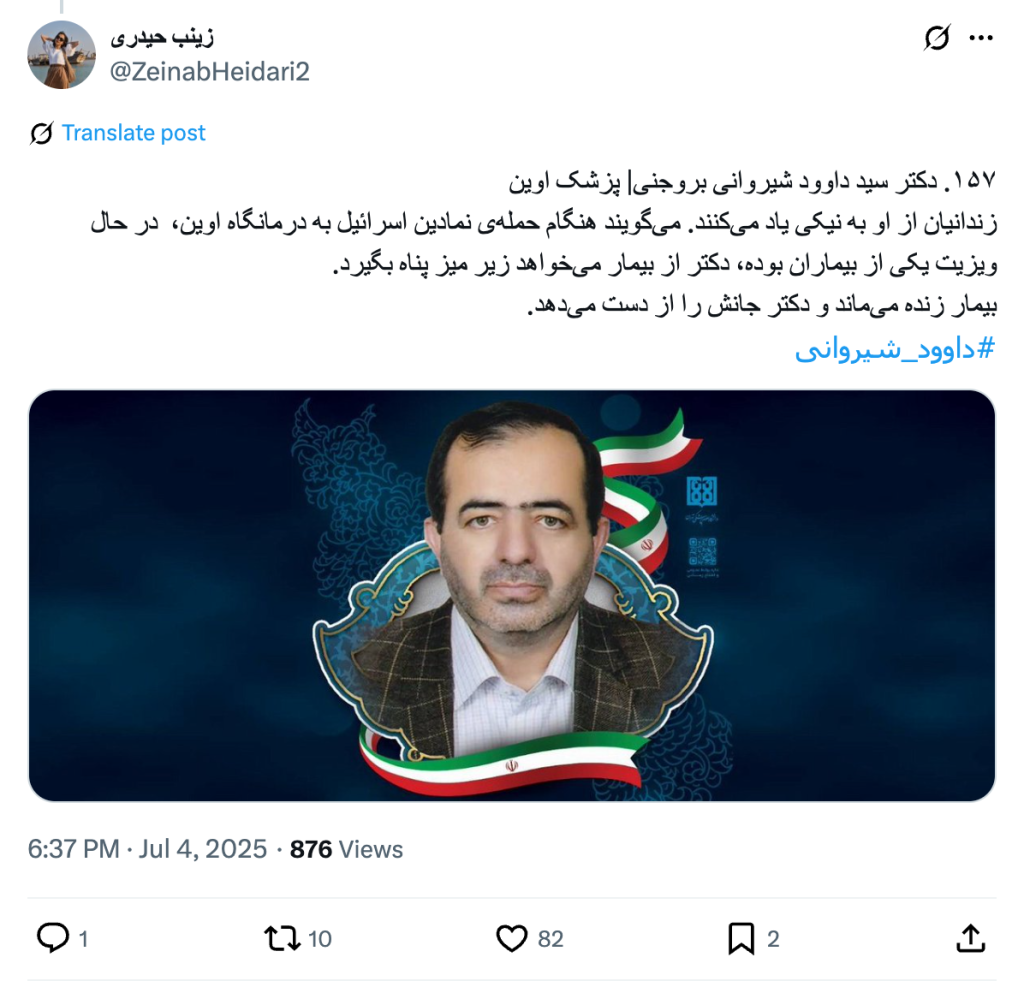Open the #داوود_شیروانی hashtag

point(895,349)
